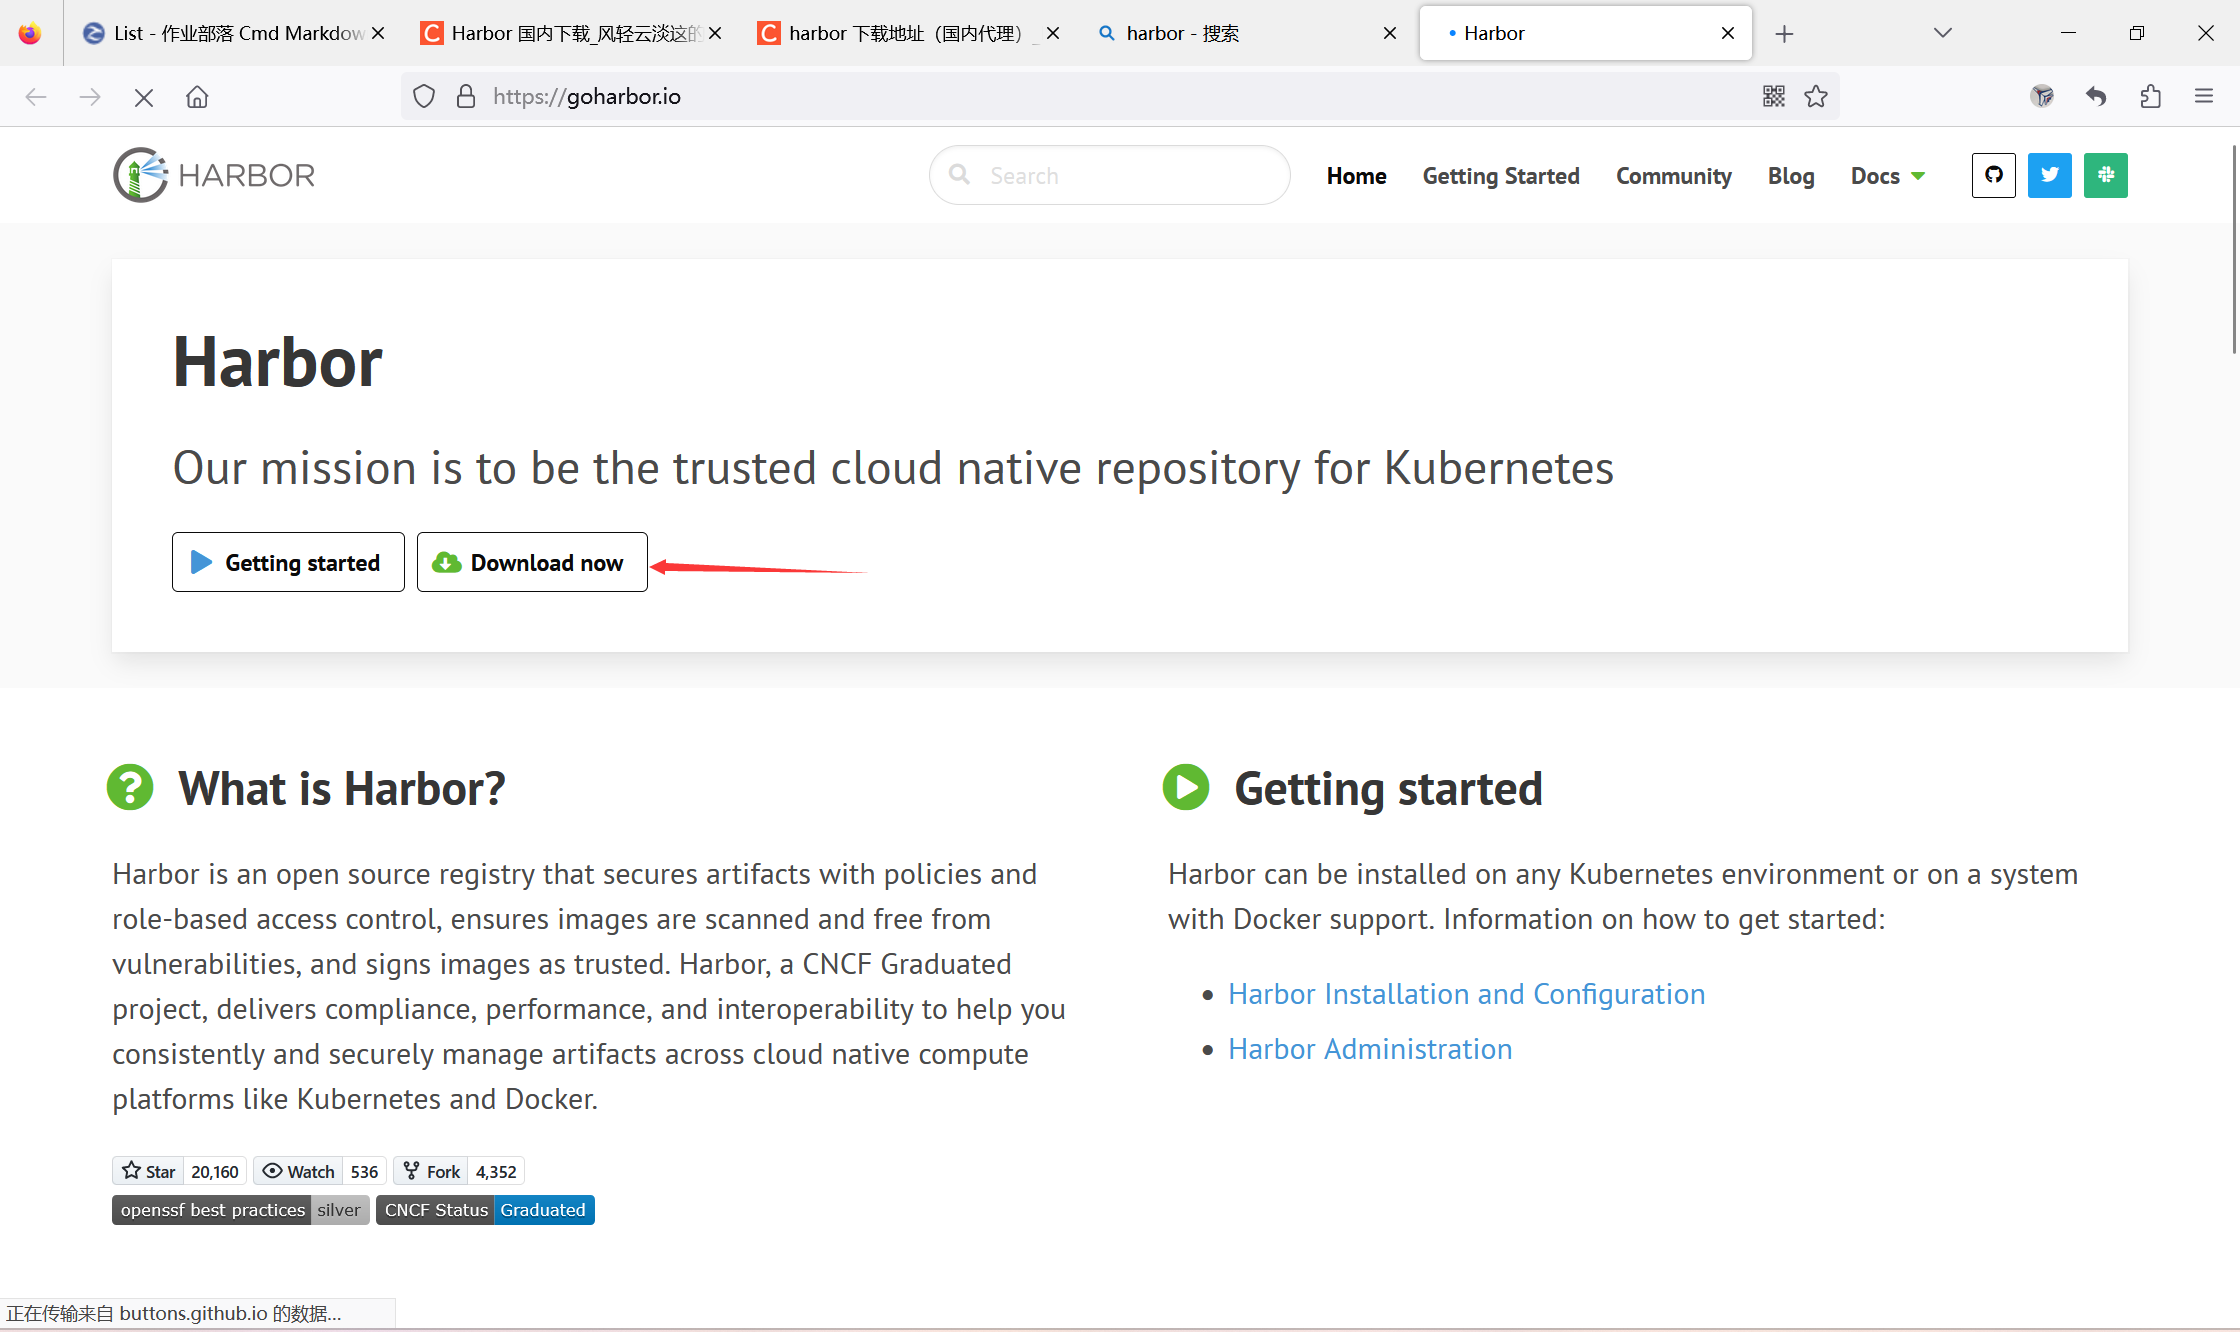Open Harbor GitHub repository icon
Viewport: 2240px width, 1332px height.
click(x=1994, y=175)
